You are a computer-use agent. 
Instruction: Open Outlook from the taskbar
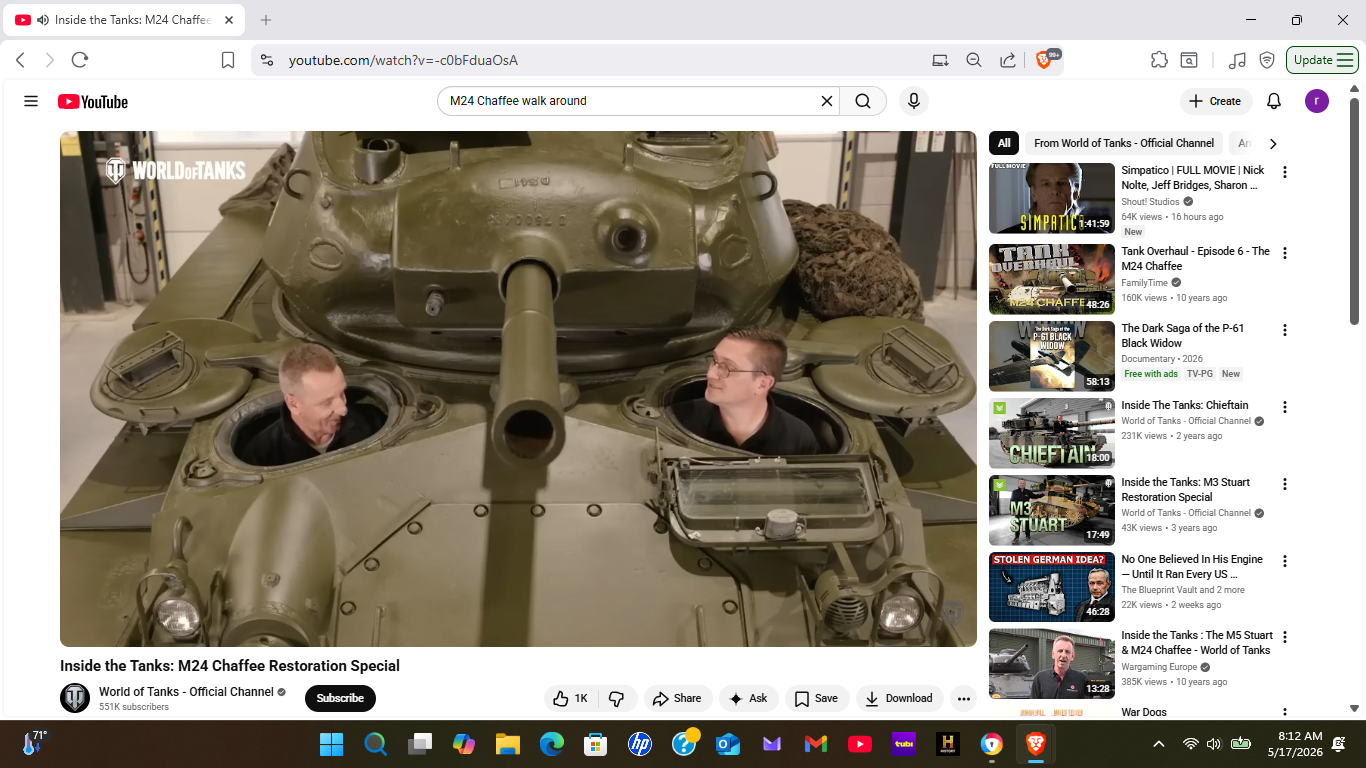tap(728, 744)
